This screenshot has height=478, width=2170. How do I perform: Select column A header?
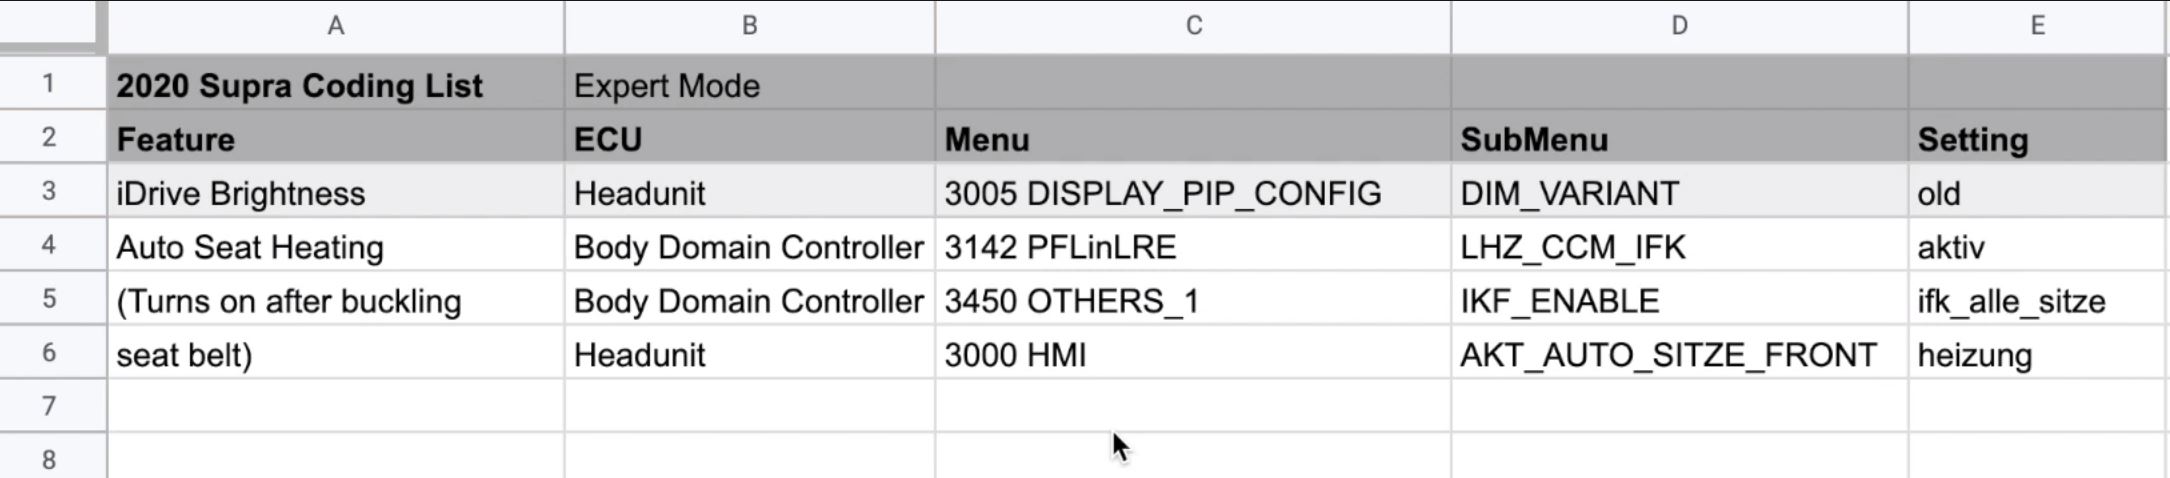(x=336, y=26)
